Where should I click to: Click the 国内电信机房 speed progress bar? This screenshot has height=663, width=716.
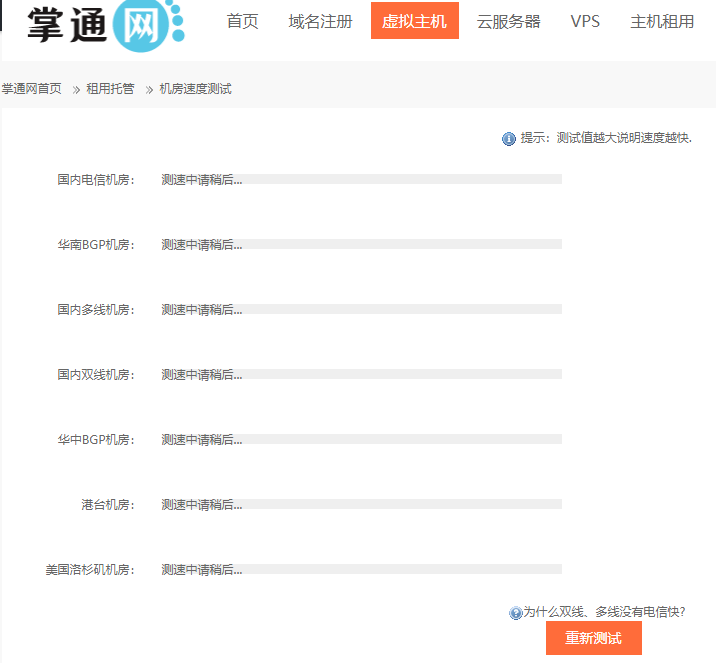362,180
